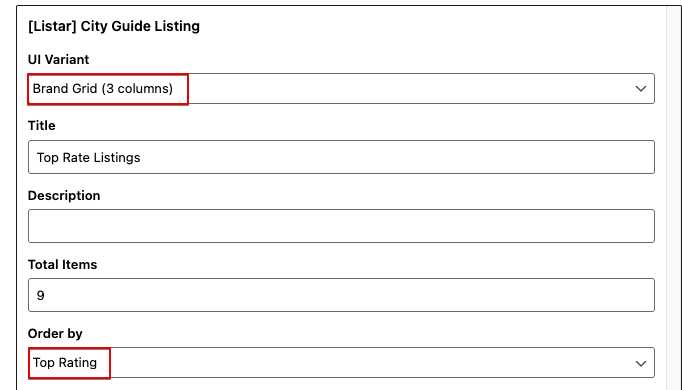Click the 'Total Items' label
682x390 pixels.
pos(63,264)
